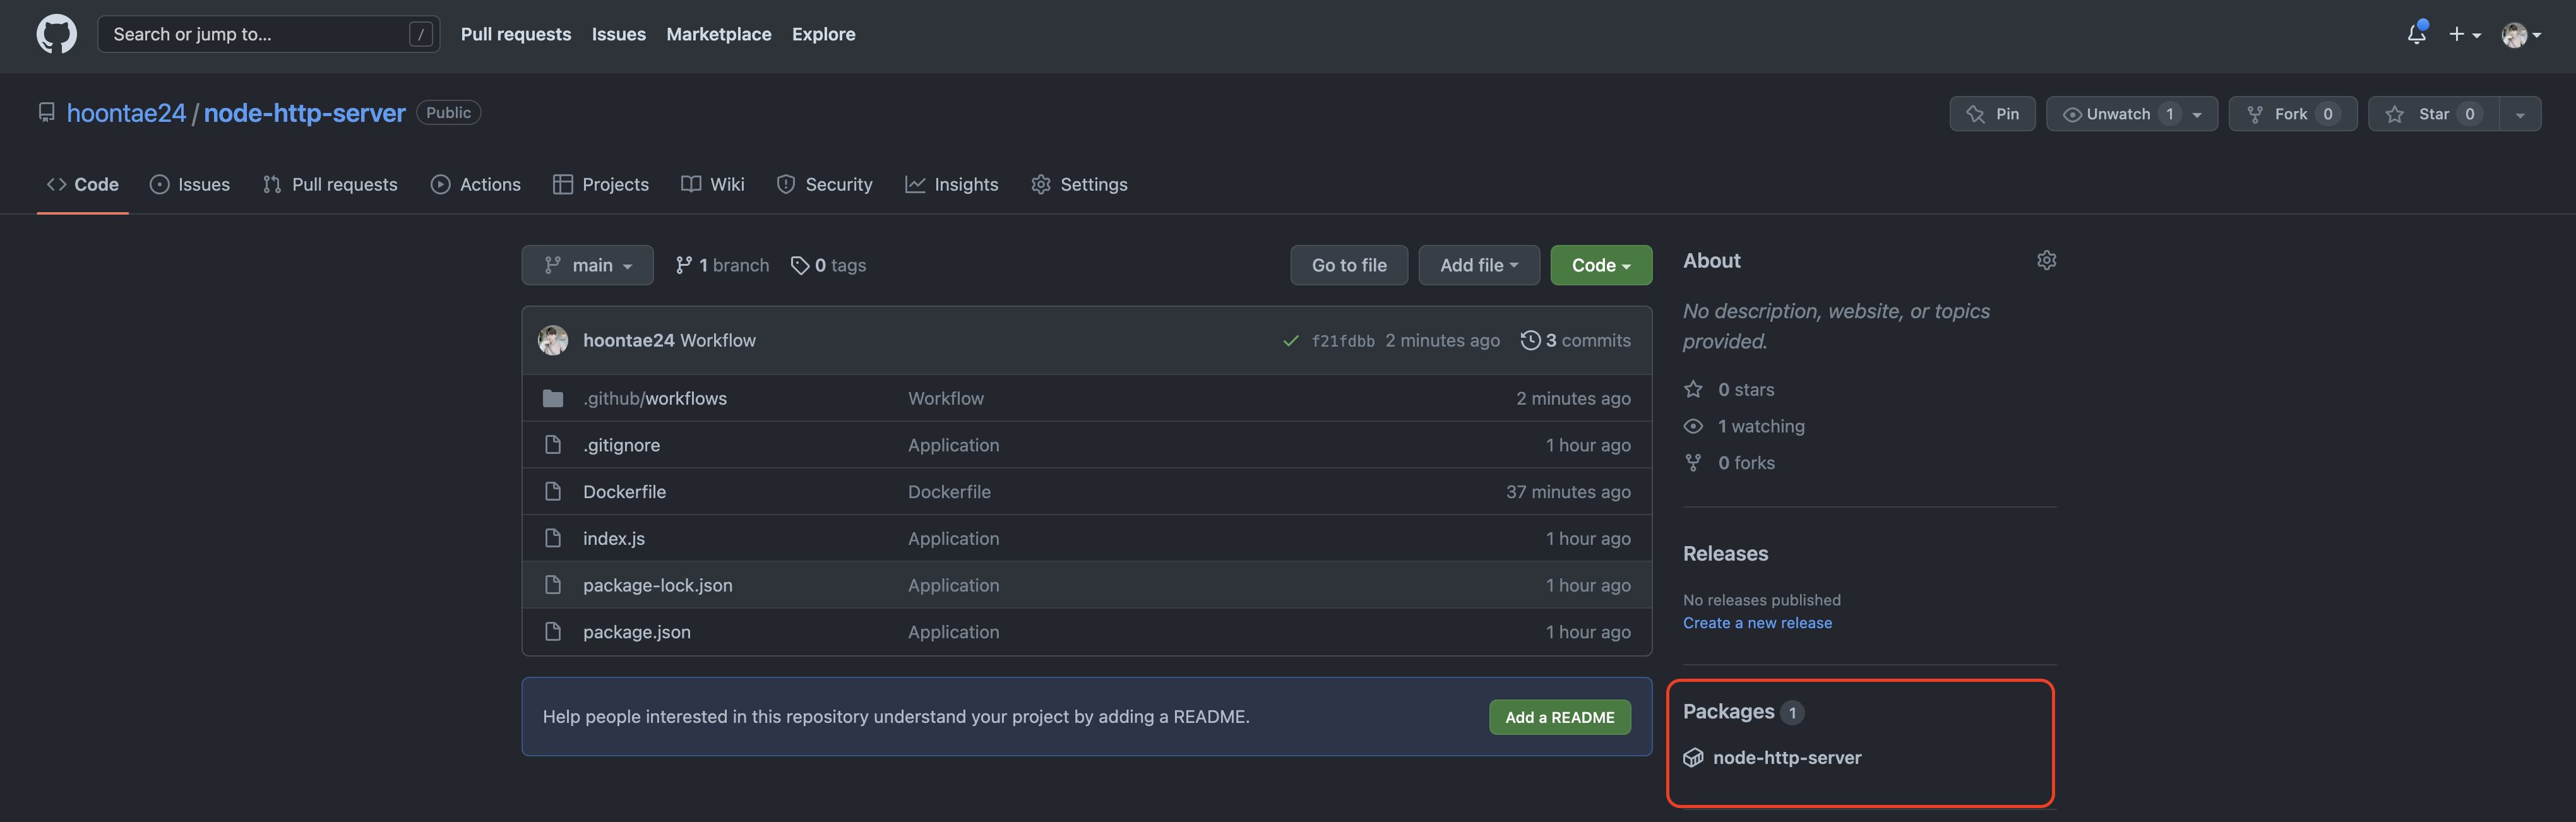Open the node-http-server package link

pos(1787,757)
